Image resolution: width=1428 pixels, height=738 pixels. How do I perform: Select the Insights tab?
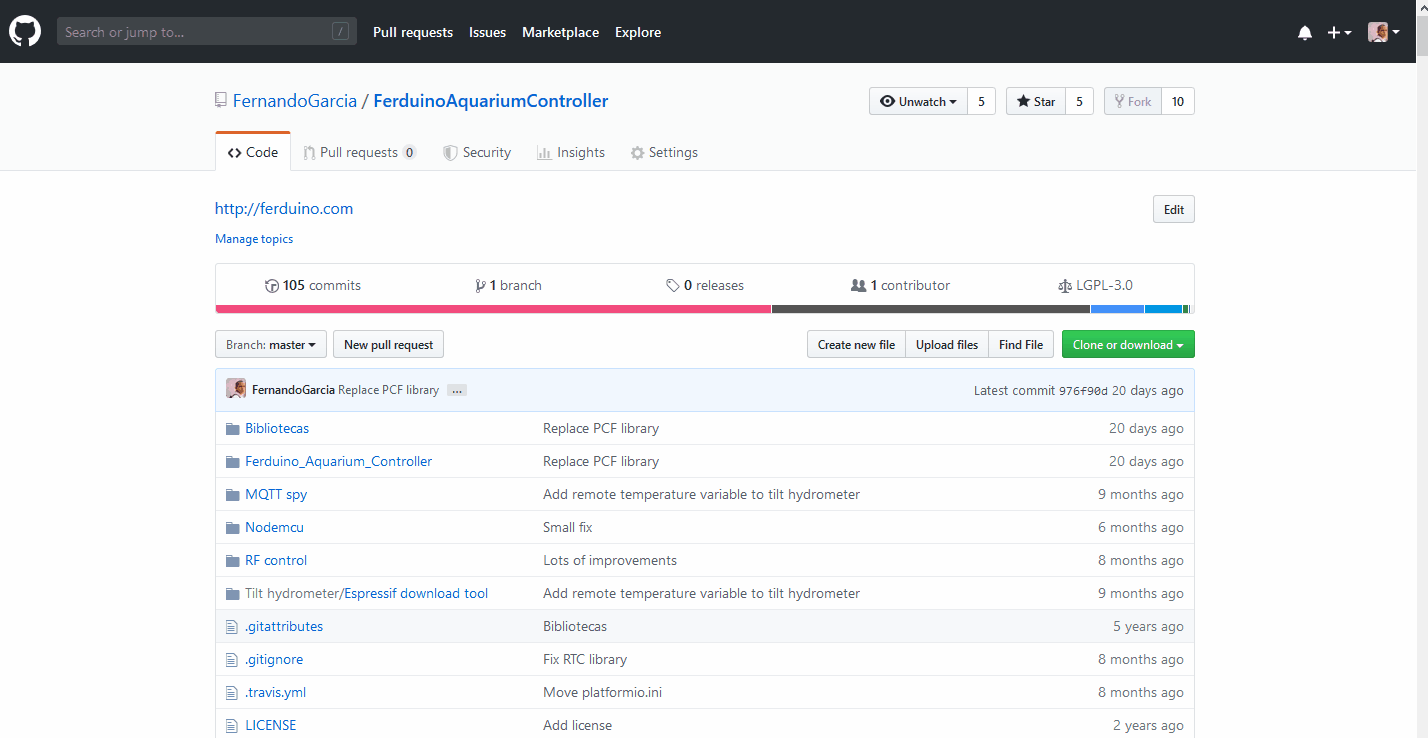click(571, 152)
